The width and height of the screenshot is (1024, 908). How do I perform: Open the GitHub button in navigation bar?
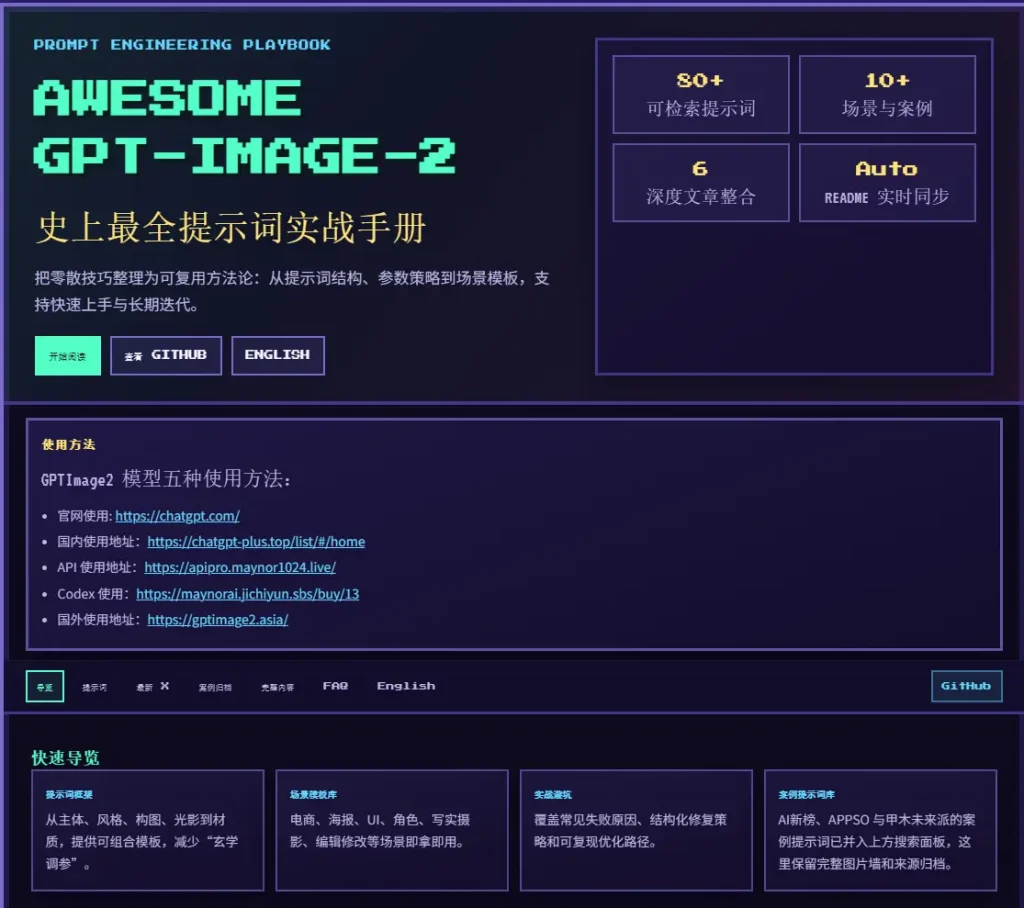pos(967,686)
